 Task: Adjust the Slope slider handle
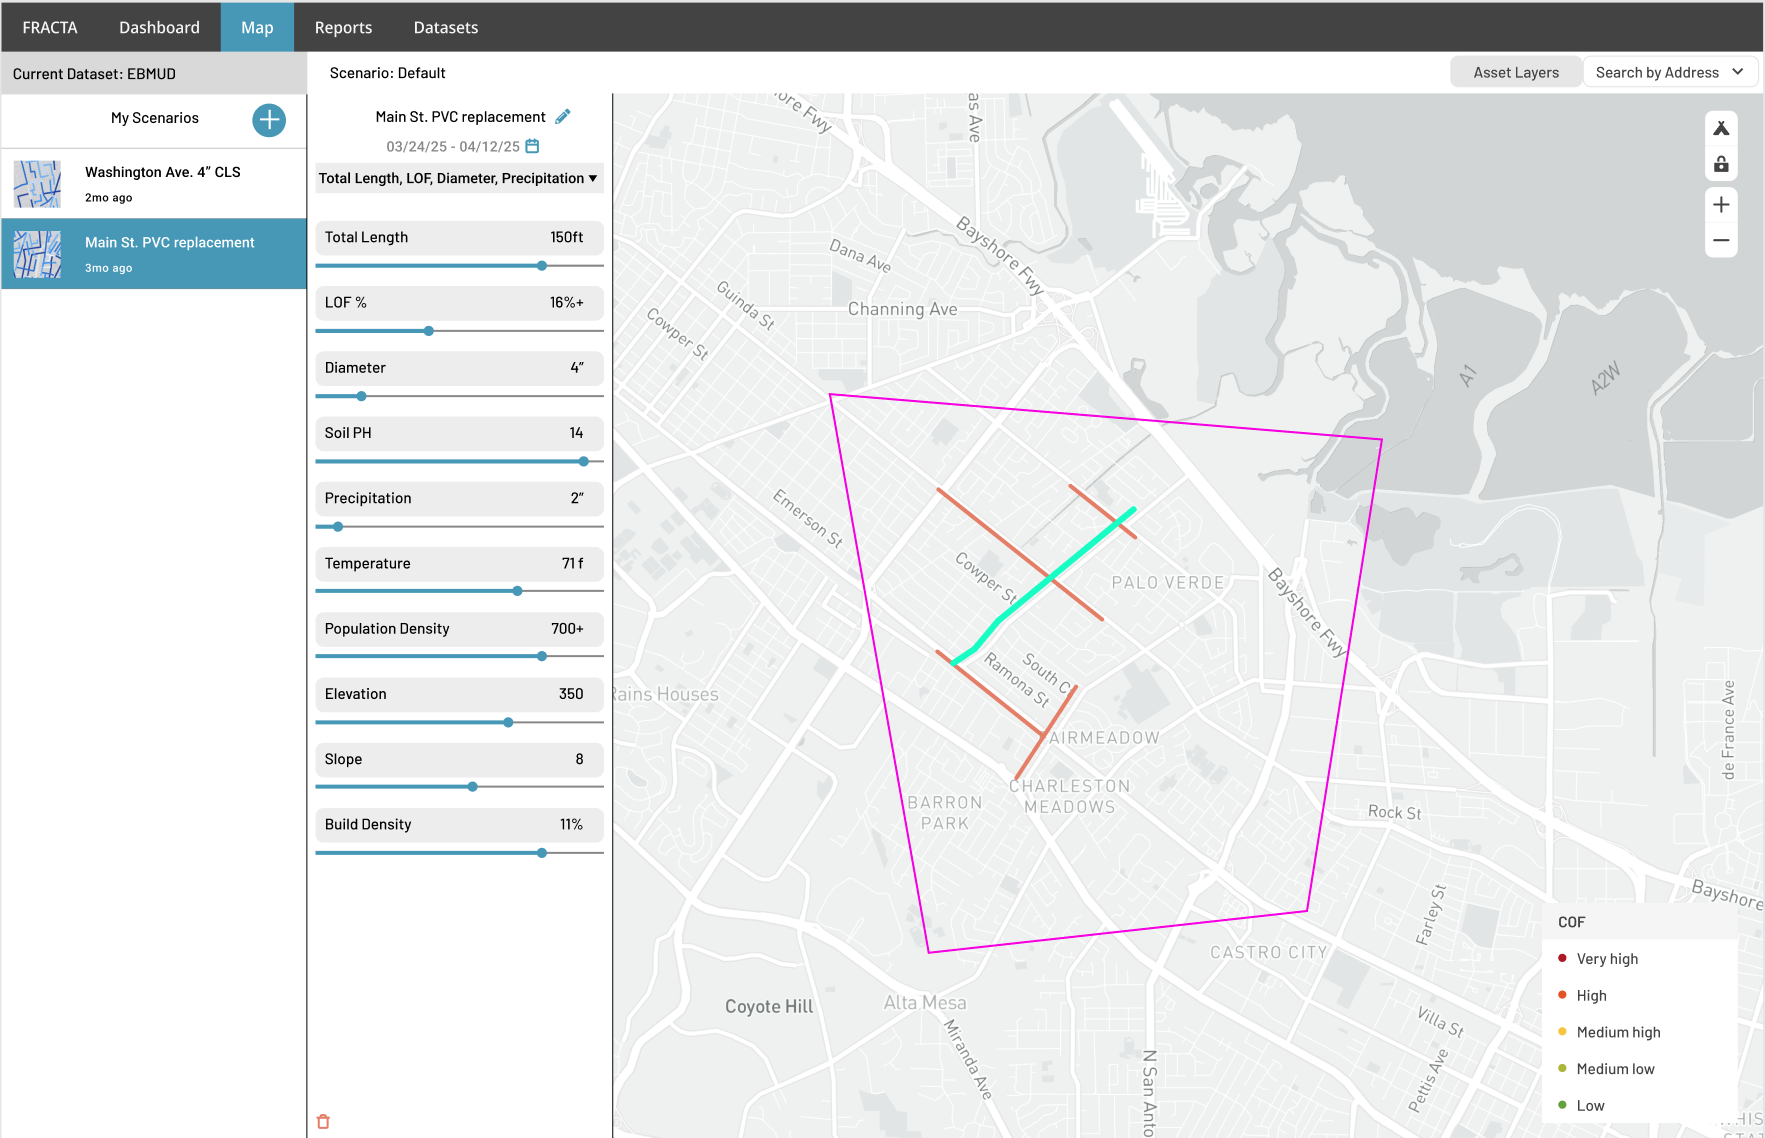click(473, 787)
